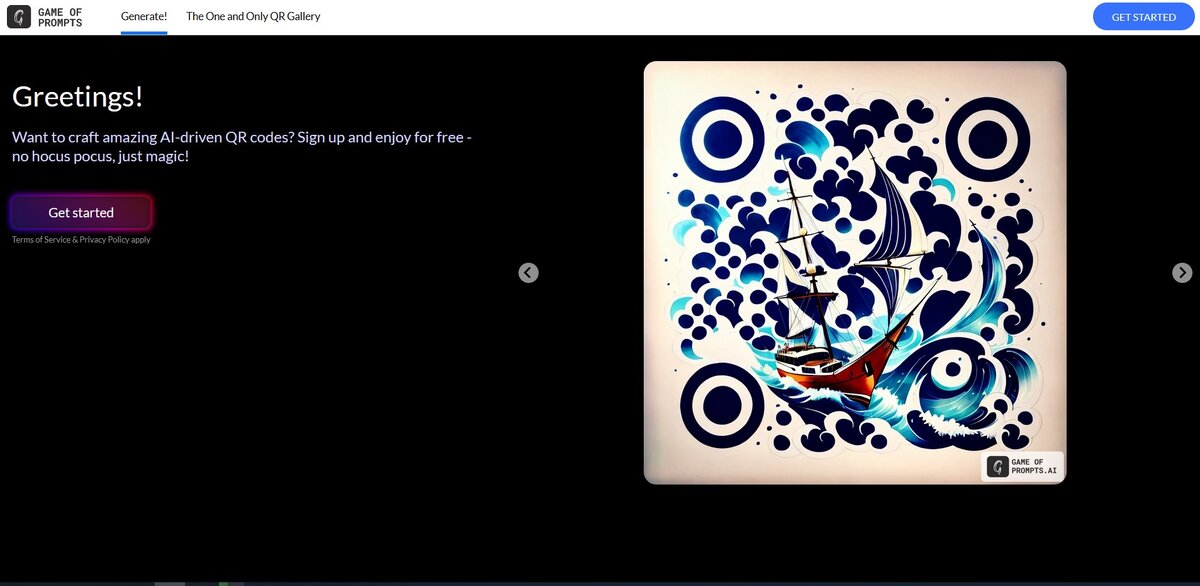This screenshot has width=1200, height=586.
Task: Click the GAME OF PROMPTS header wordmark
Action: [60, 17]
